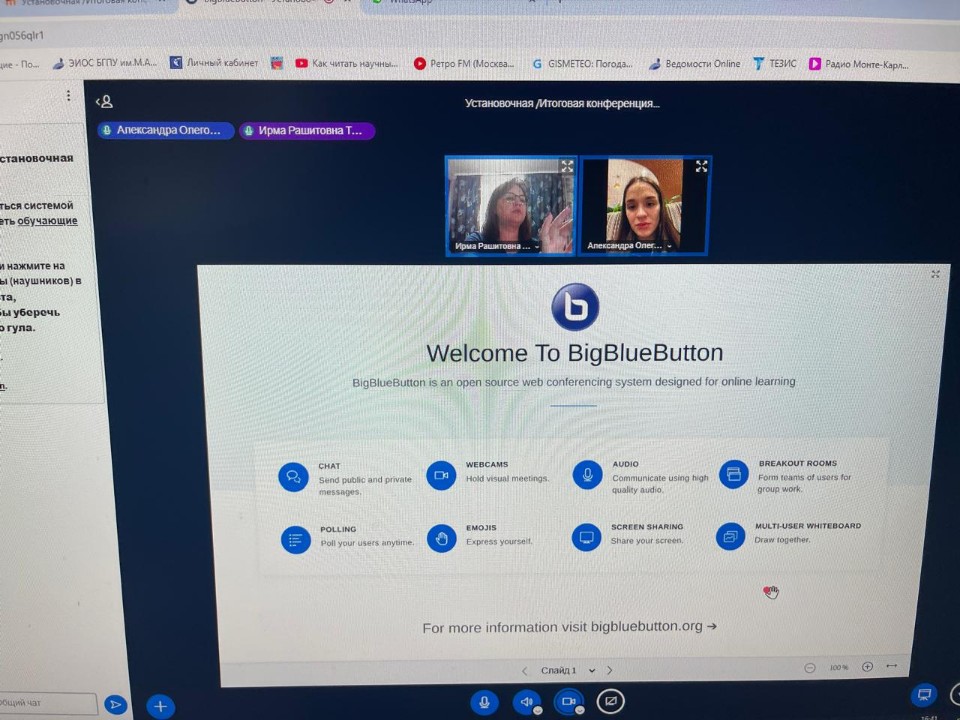Go to the next slide
This screenshot has width=960, height=720.
coord(610,670)
